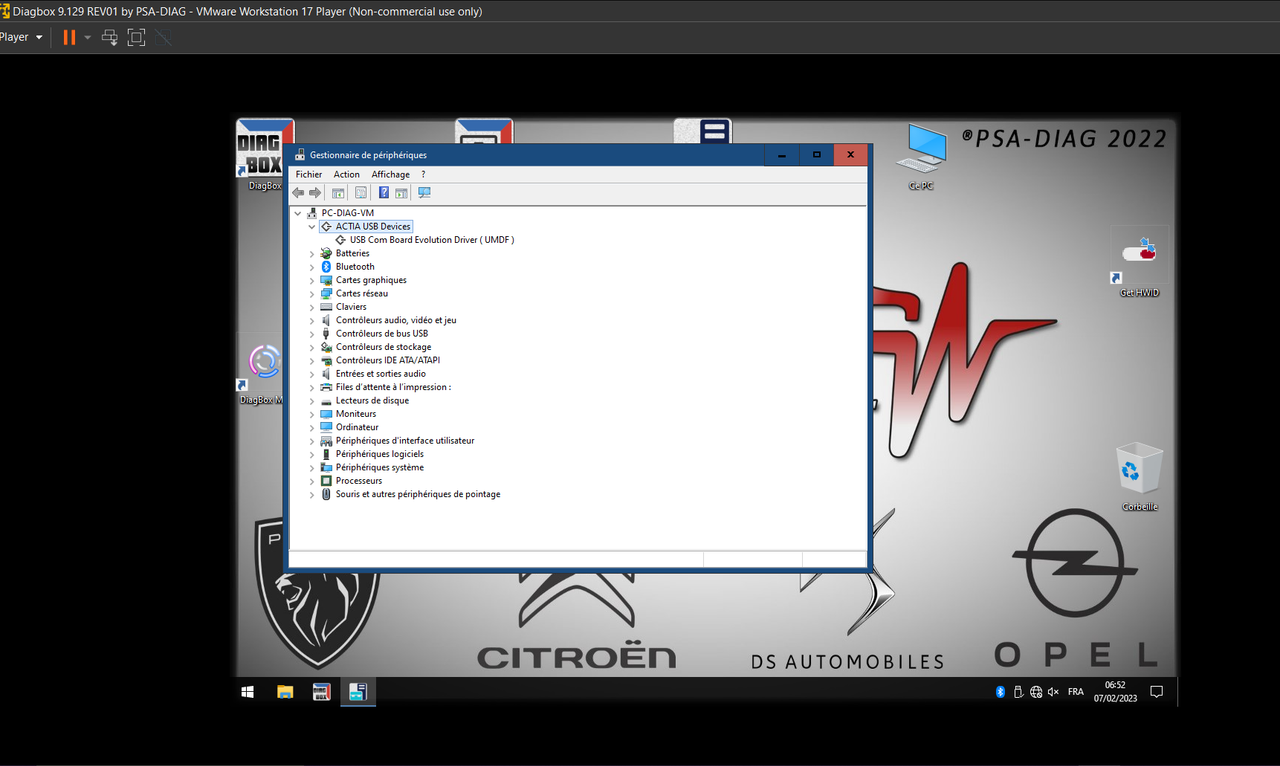Image resolution: width=1280 pixels, height=766 pixels.
Task: Open the Corbeille recycle bin icon
Action: (x=1139, y=477)
